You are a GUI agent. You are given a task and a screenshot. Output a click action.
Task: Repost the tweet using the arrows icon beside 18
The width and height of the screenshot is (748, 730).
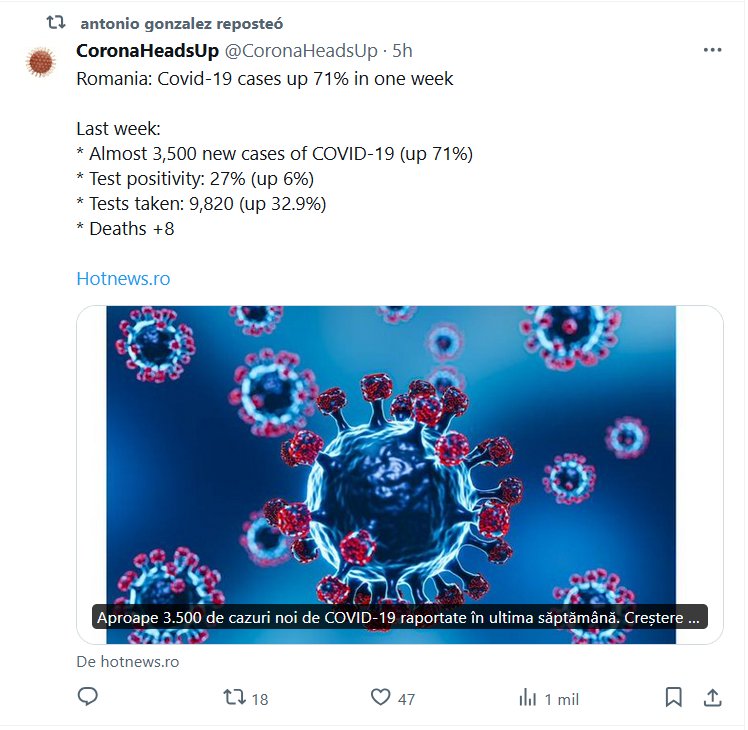coord(233,697)
